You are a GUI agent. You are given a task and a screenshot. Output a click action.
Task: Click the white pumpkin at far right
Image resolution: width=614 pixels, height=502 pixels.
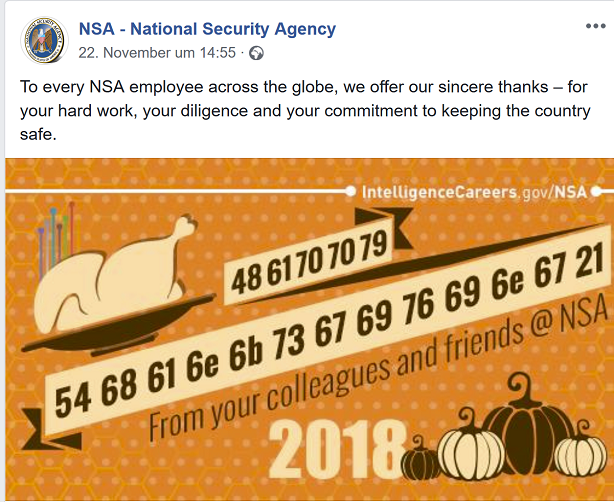pos(582,455)
